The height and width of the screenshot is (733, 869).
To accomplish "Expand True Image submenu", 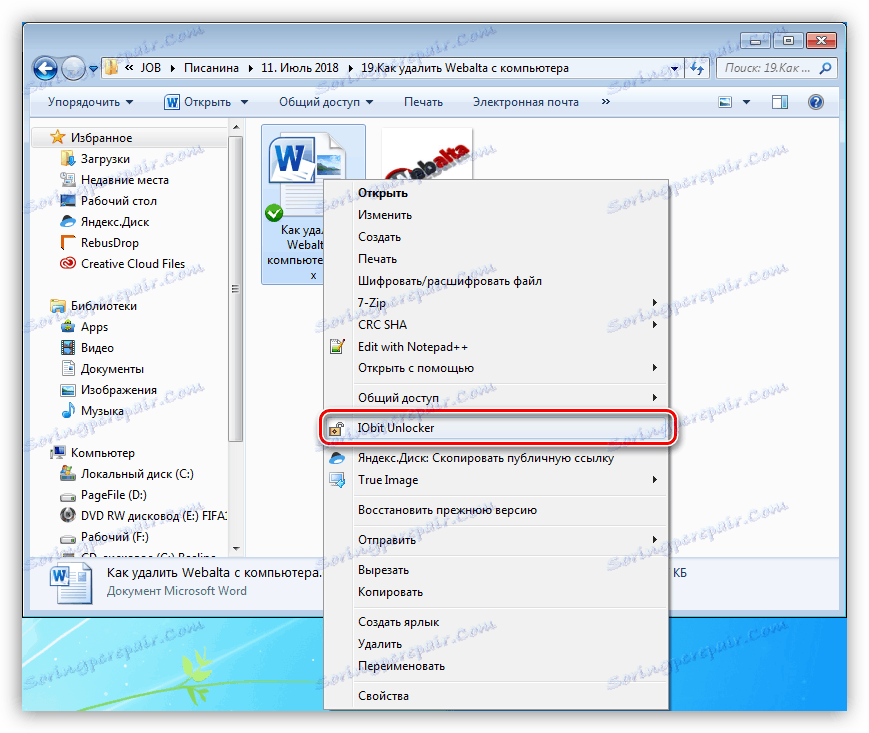I will pyautogui.click(x=497, y=480).
